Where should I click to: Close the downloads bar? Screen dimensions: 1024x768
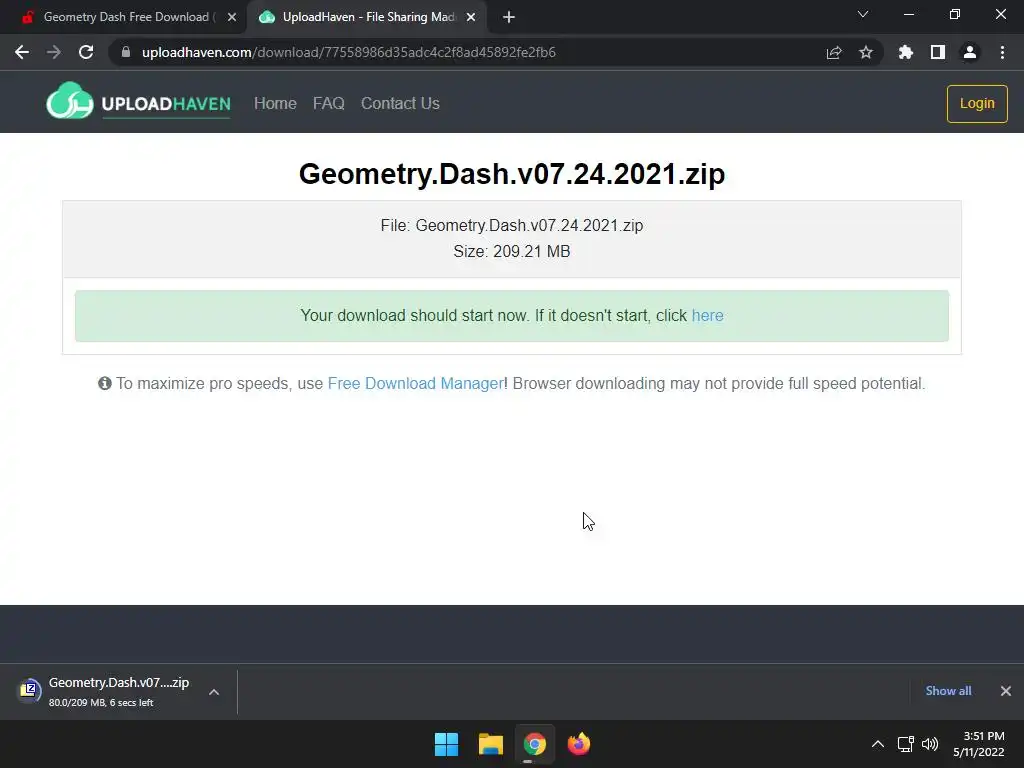click(1006, 691)
